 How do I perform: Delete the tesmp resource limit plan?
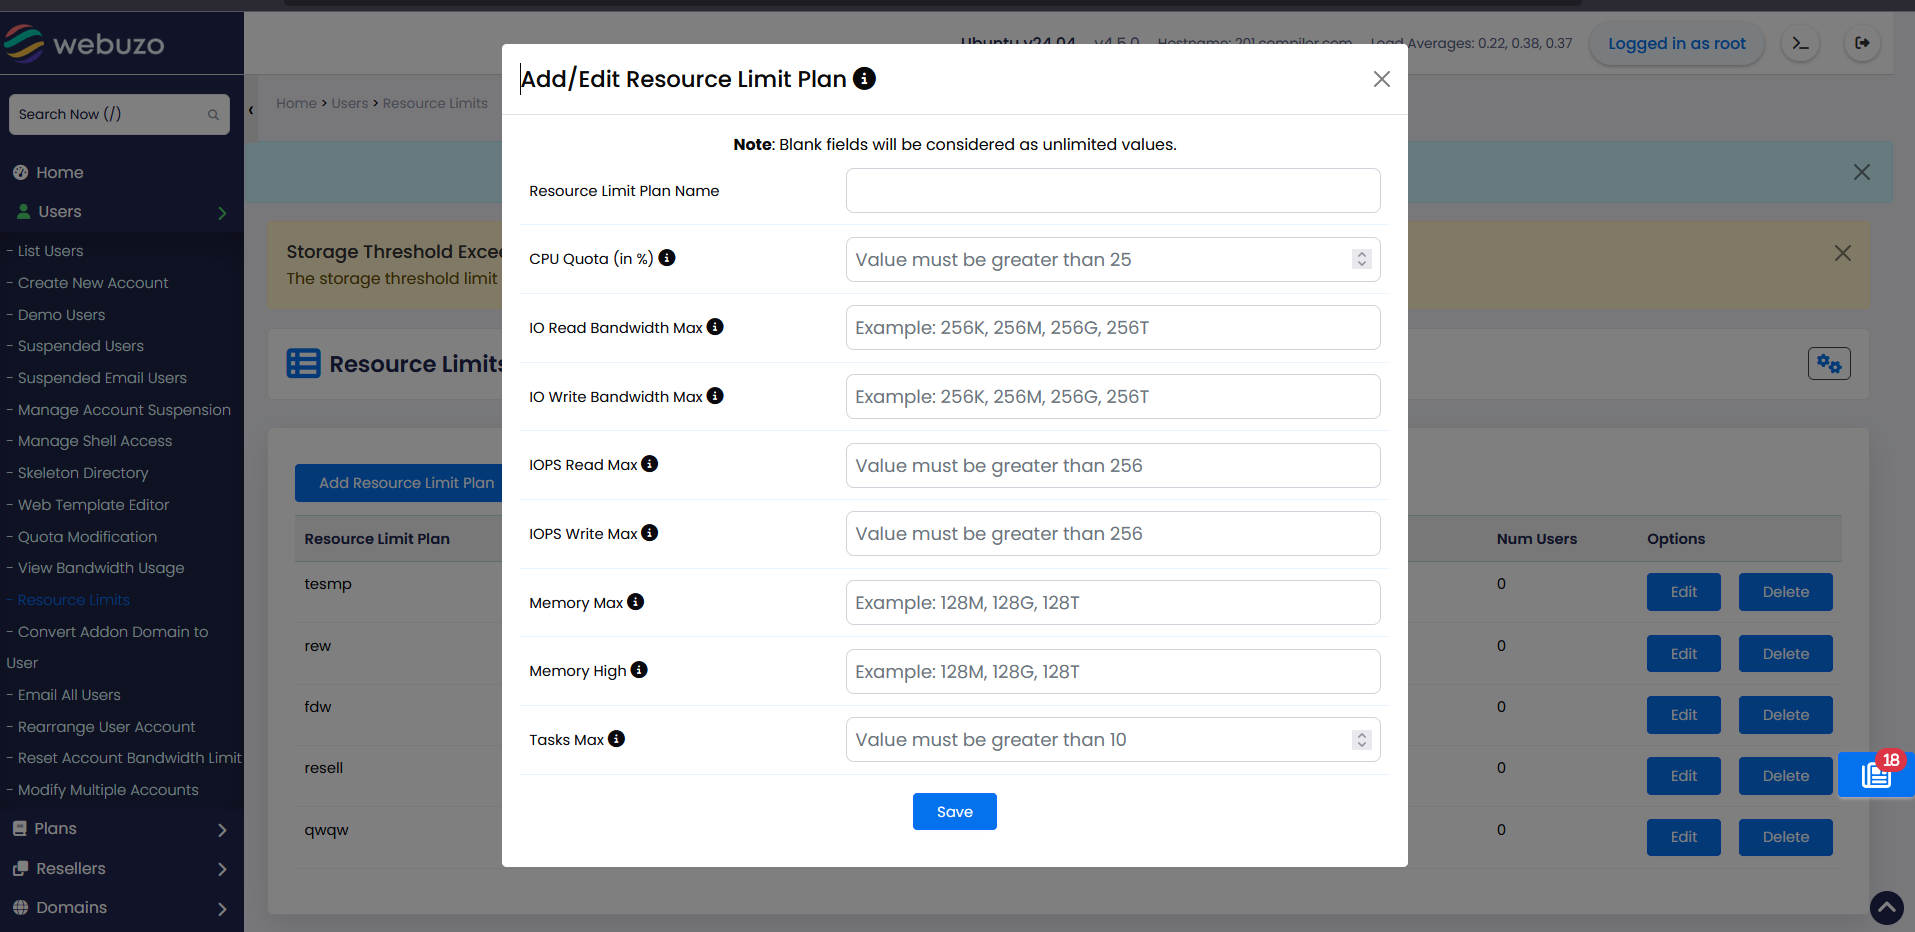pos(1786,592)
